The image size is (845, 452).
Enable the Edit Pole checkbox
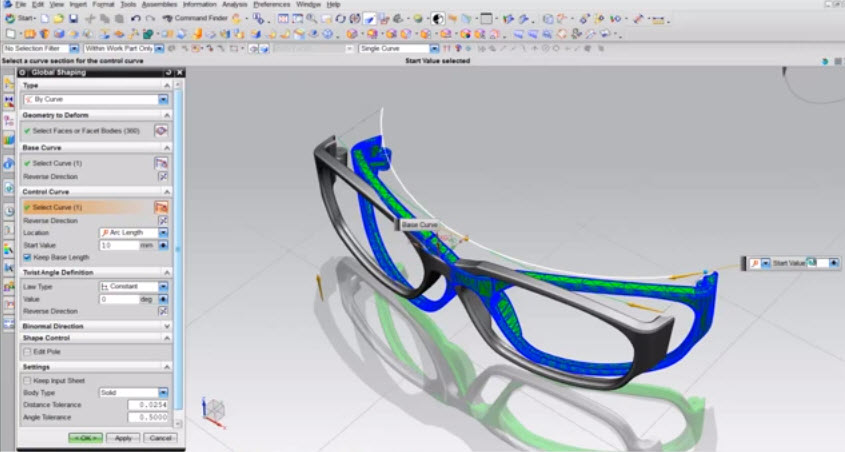coord(27,351)
